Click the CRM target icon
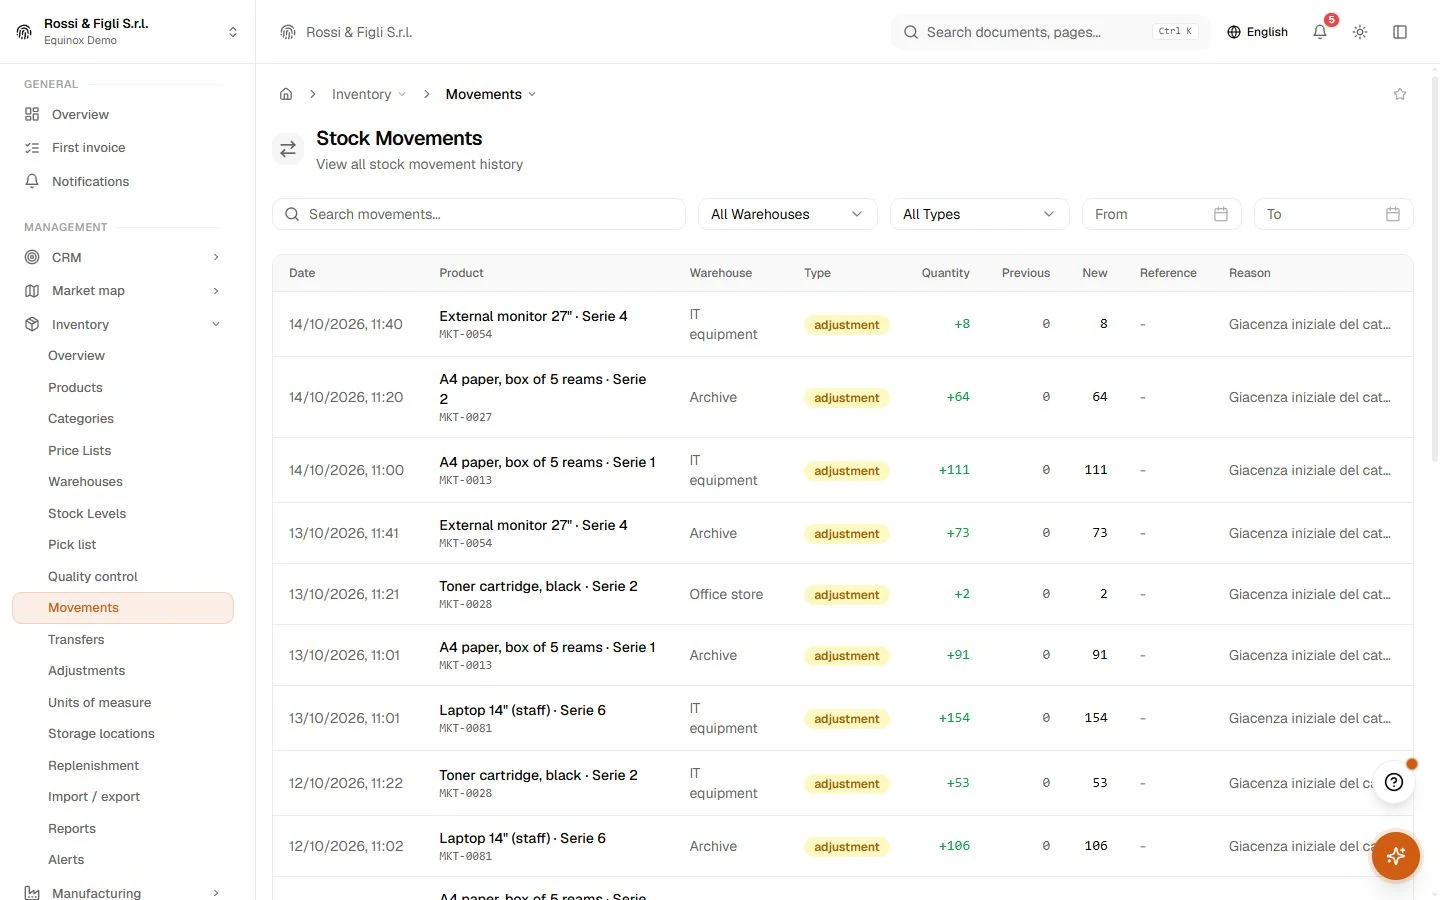 coord(32,257)
